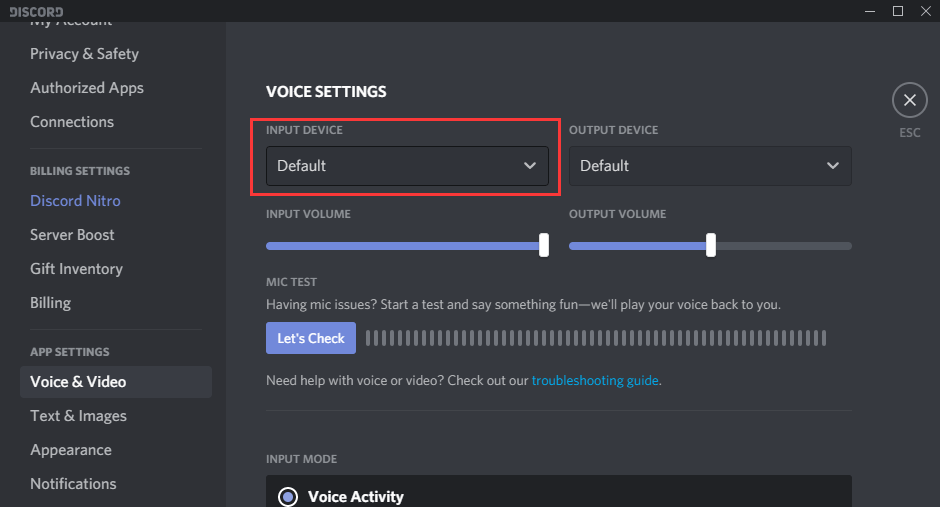Image resolution: width=940 pixels, height=507 pixels.
Task: Open Server Boost settings
Action: [72, 235]
